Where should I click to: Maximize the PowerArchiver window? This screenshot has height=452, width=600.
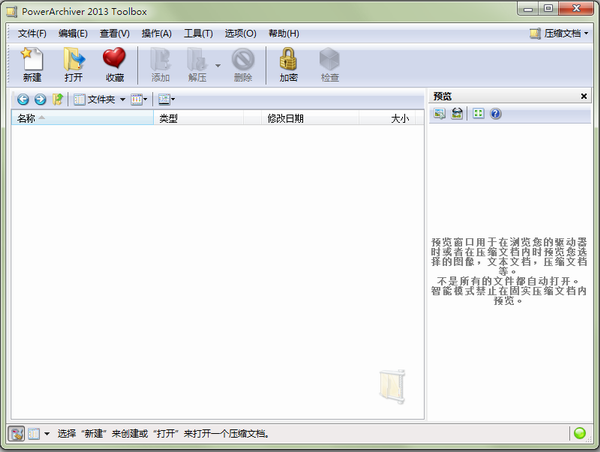point(548,8)
